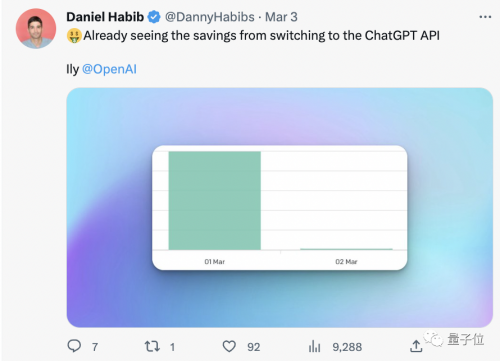Open the @OpenAI mention link
The height and width of the screenshot is (361, 500).
click(x=109, y=69)
